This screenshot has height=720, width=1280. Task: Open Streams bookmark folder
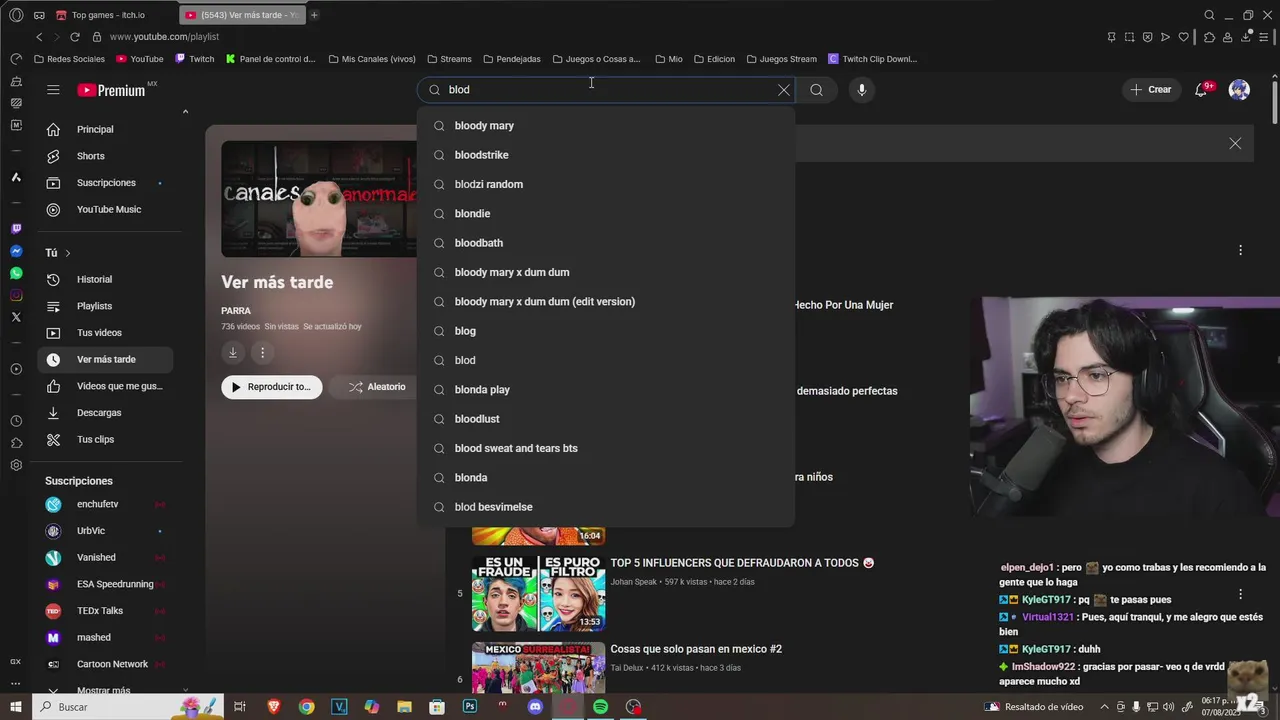click(449, 59)
